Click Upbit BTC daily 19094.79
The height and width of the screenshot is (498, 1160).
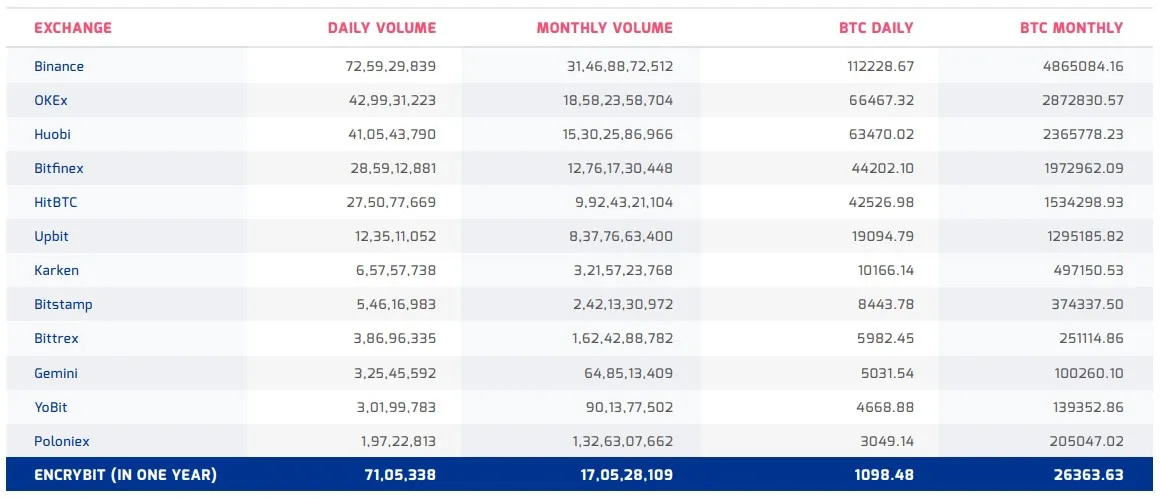[x=883, y=236]
